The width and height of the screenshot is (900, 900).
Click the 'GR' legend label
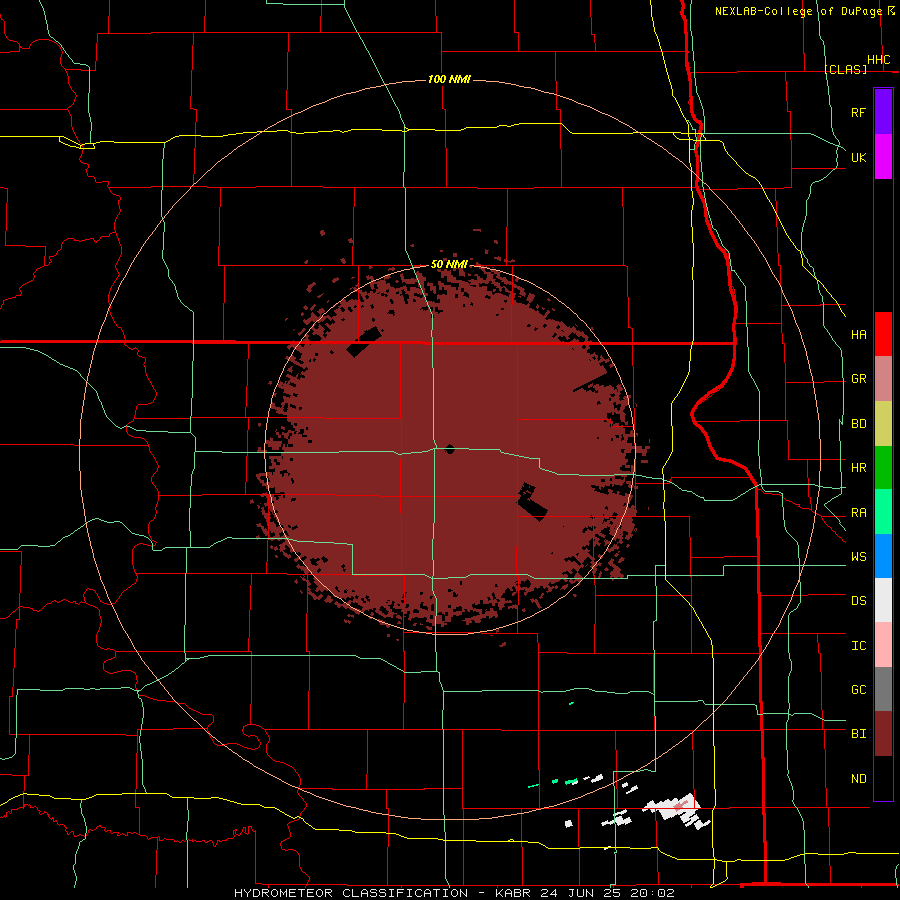[x=858, y=379]
